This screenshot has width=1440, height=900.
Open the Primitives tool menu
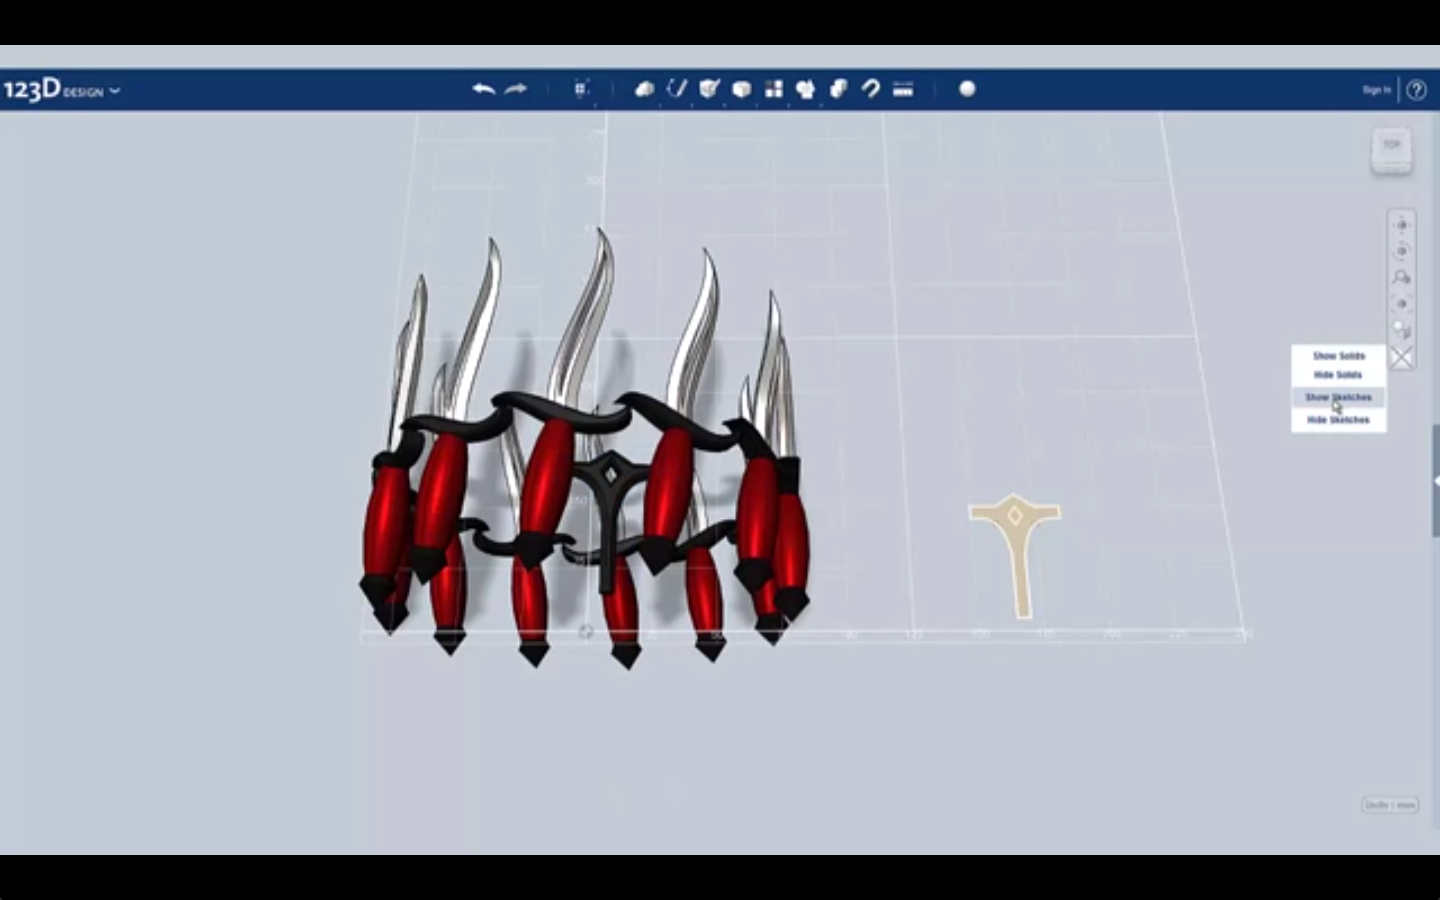coord(645,89)
